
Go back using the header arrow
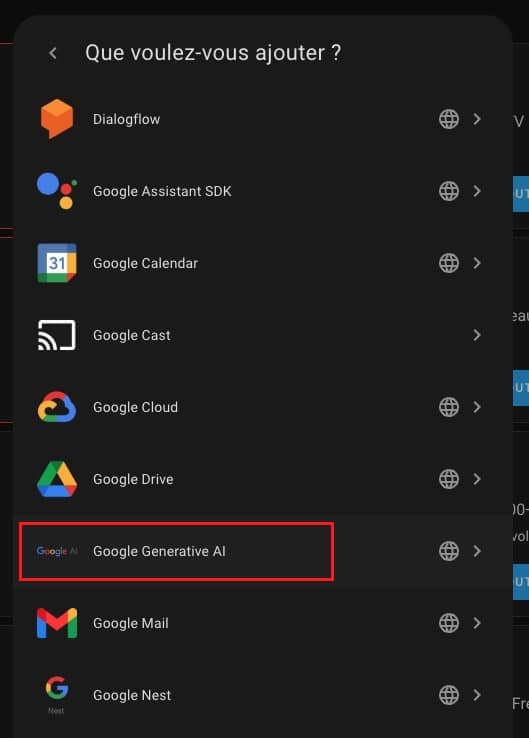53,53
